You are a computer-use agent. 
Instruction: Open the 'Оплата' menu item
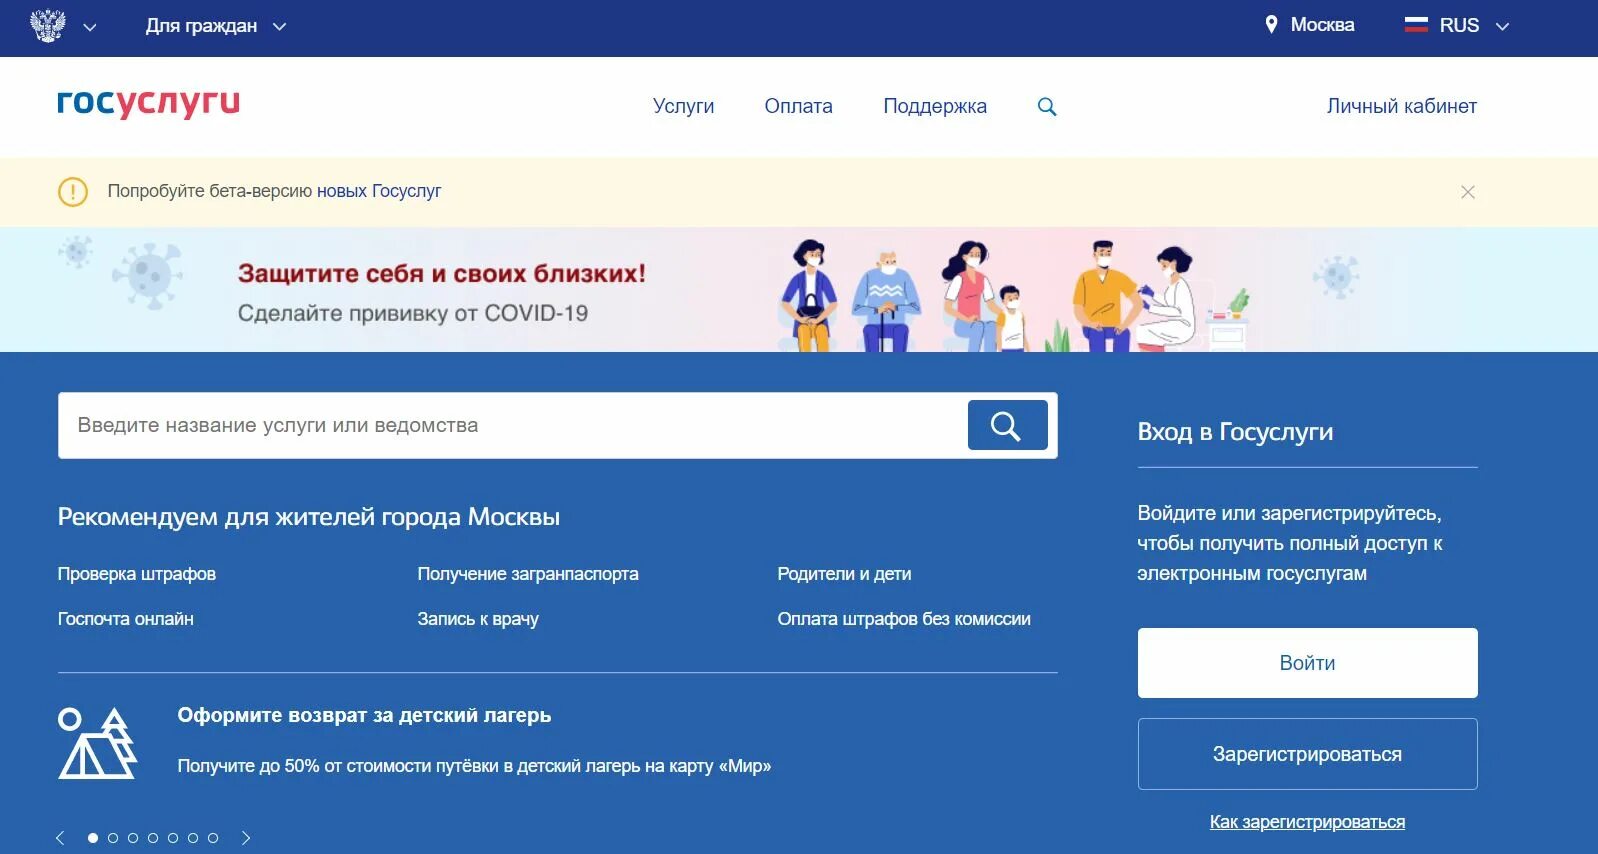point(798,106)
